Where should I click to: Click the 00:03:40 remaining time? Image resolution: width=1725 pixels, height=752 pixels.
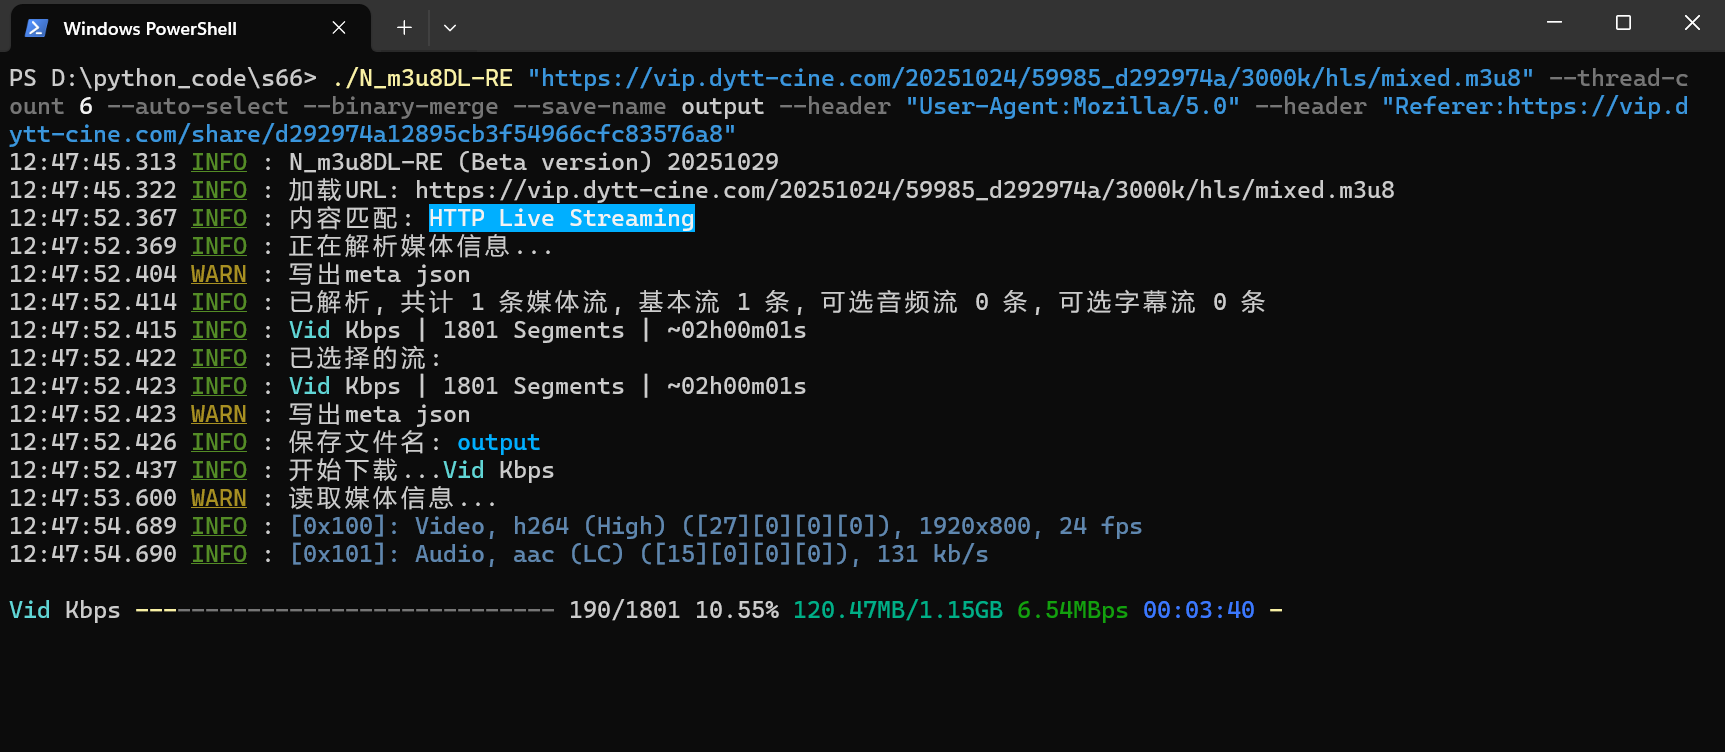[x=1199, y=610]
